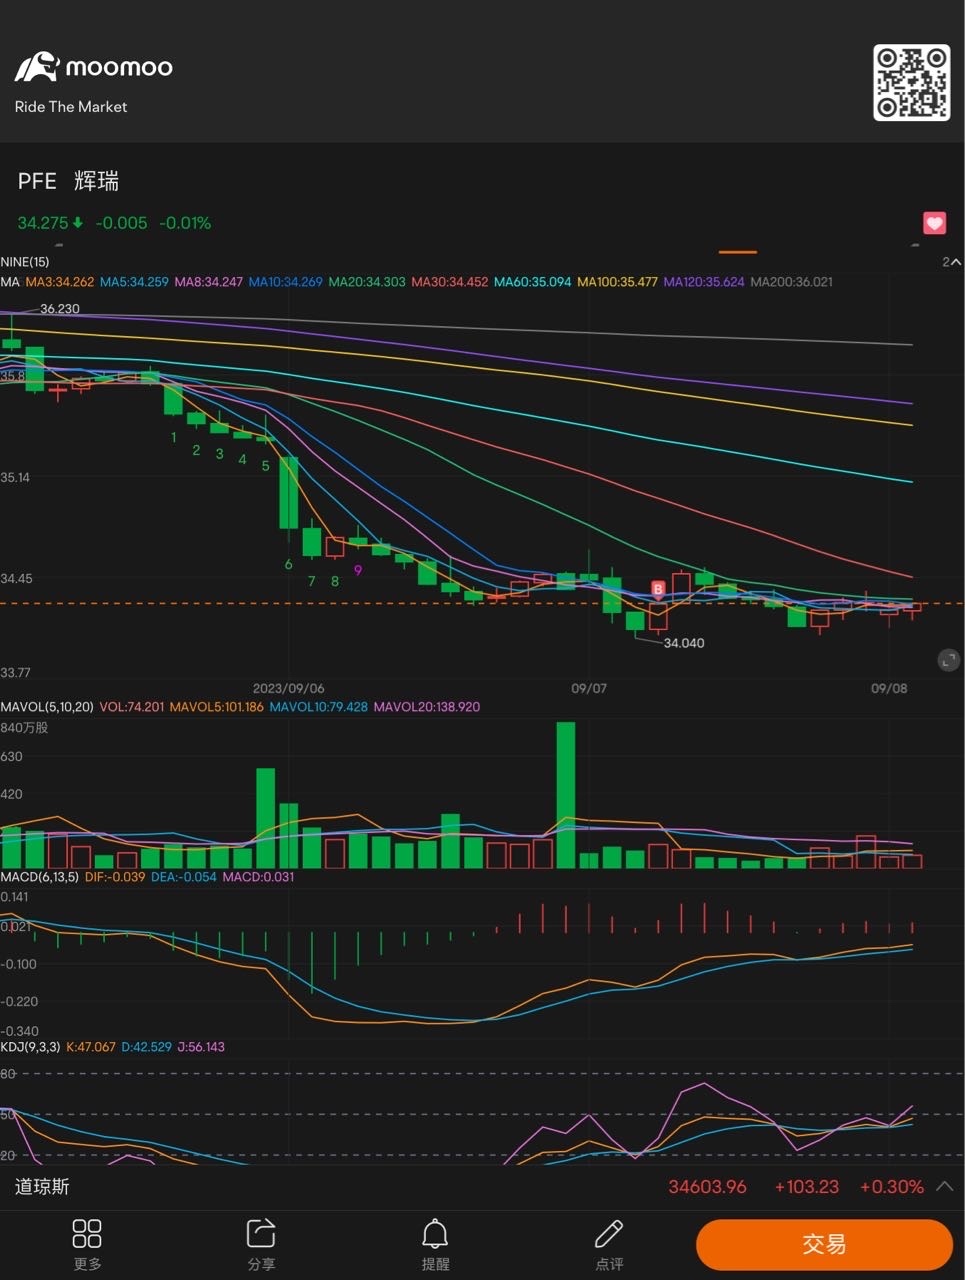
Task: Collapse indicator list with 2 chevron
Action: (x=951, y=262)
